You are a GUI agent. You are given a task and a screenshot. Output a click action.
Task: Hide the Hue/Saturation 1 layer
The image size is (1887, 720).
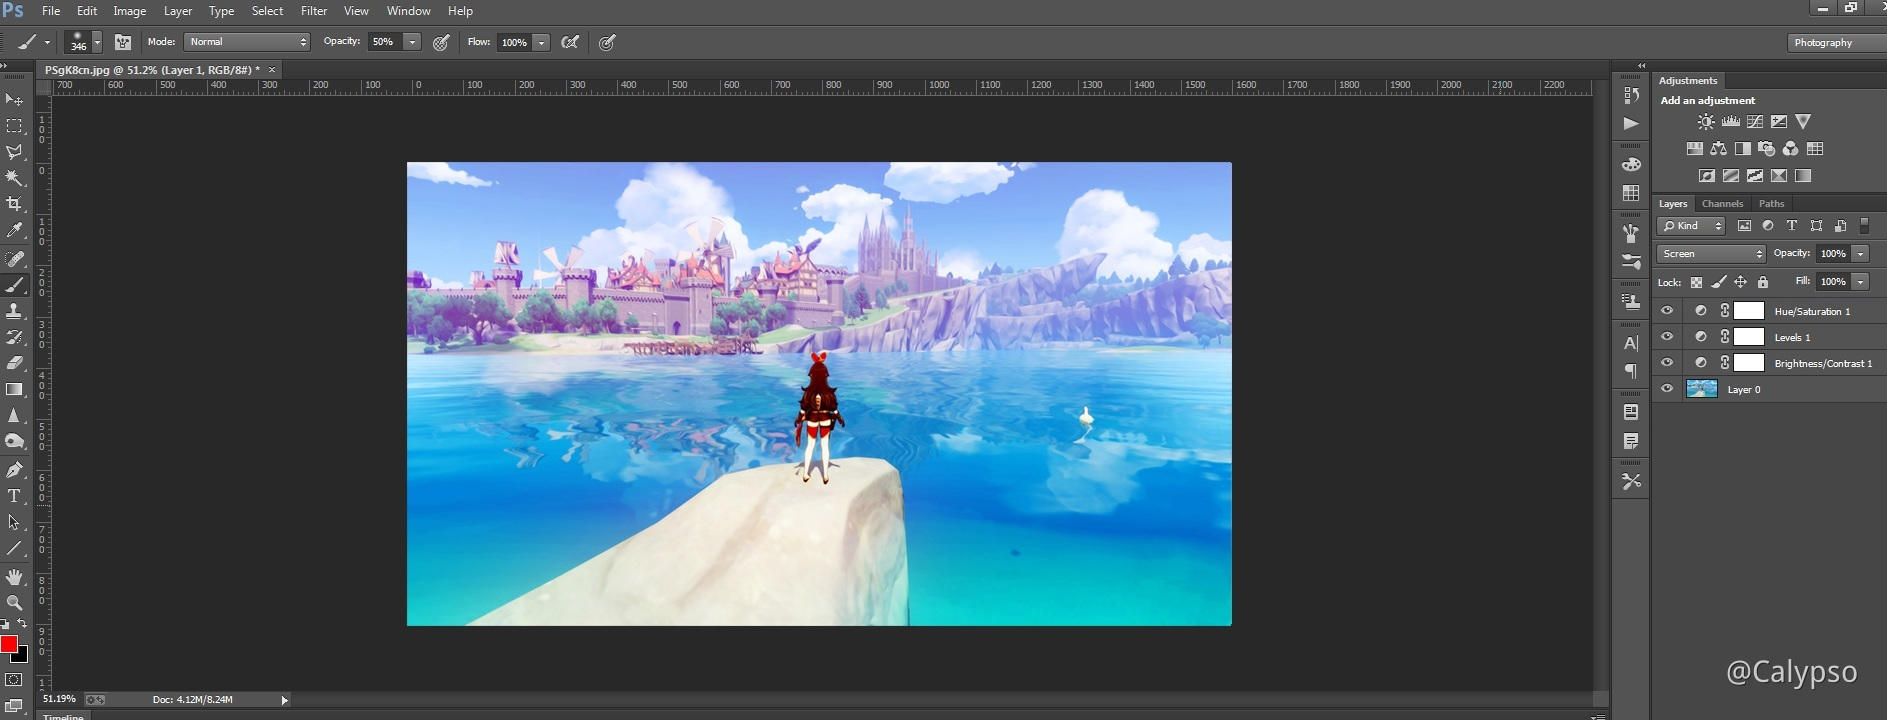point(1667,311)
